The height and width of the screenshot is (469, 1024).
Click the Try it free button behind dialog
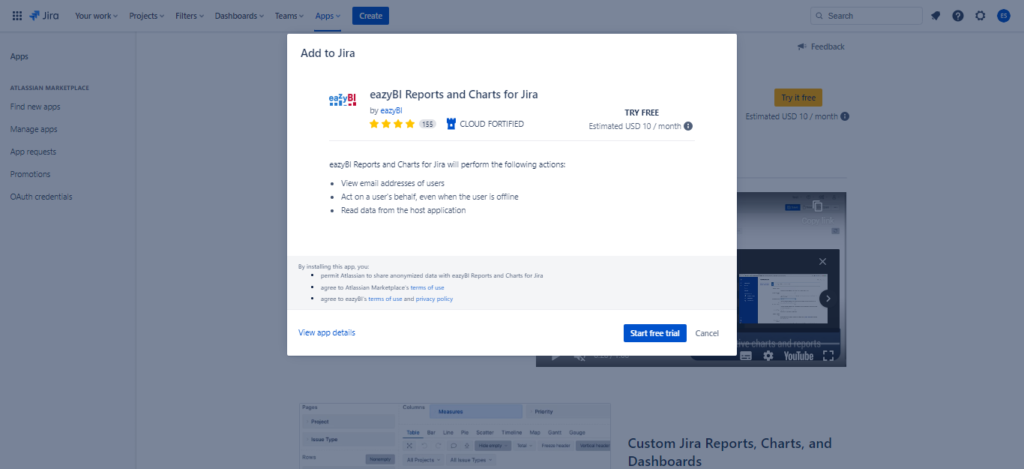tap(798, 97)
